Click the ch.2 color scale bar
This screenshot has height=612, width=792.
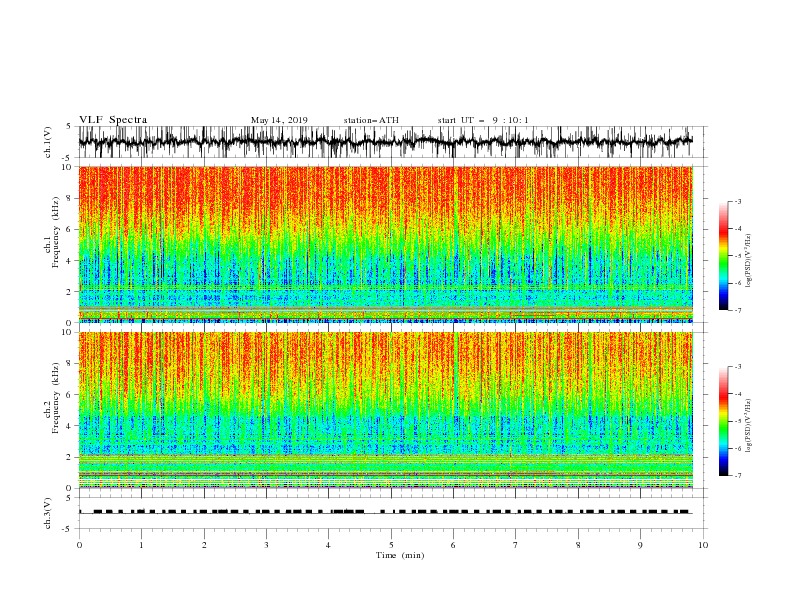[x=723, y=421]
